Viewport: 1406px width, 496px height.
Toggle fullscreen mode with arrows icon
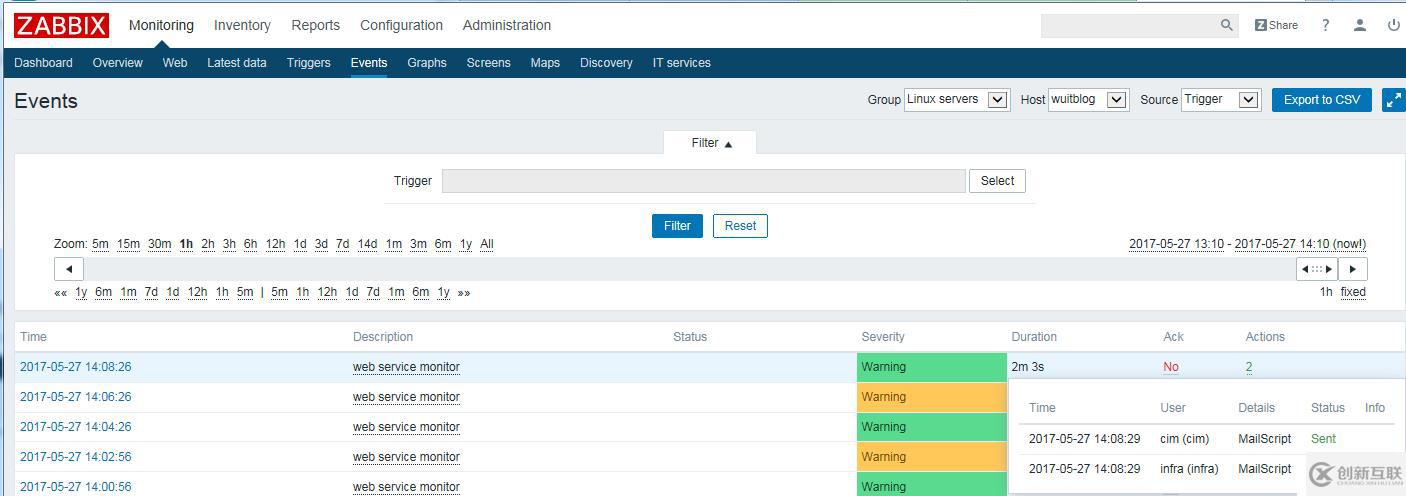tap(1394, 100)
